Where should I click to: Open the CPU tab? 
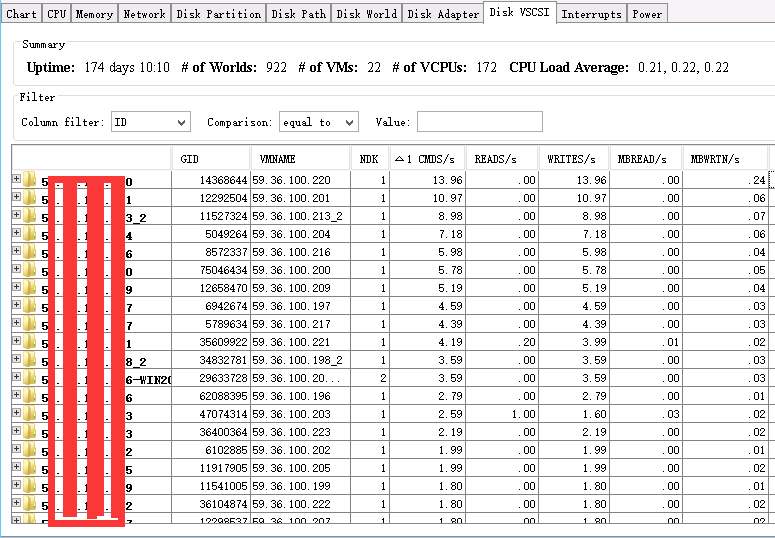(x=56, y=14)
